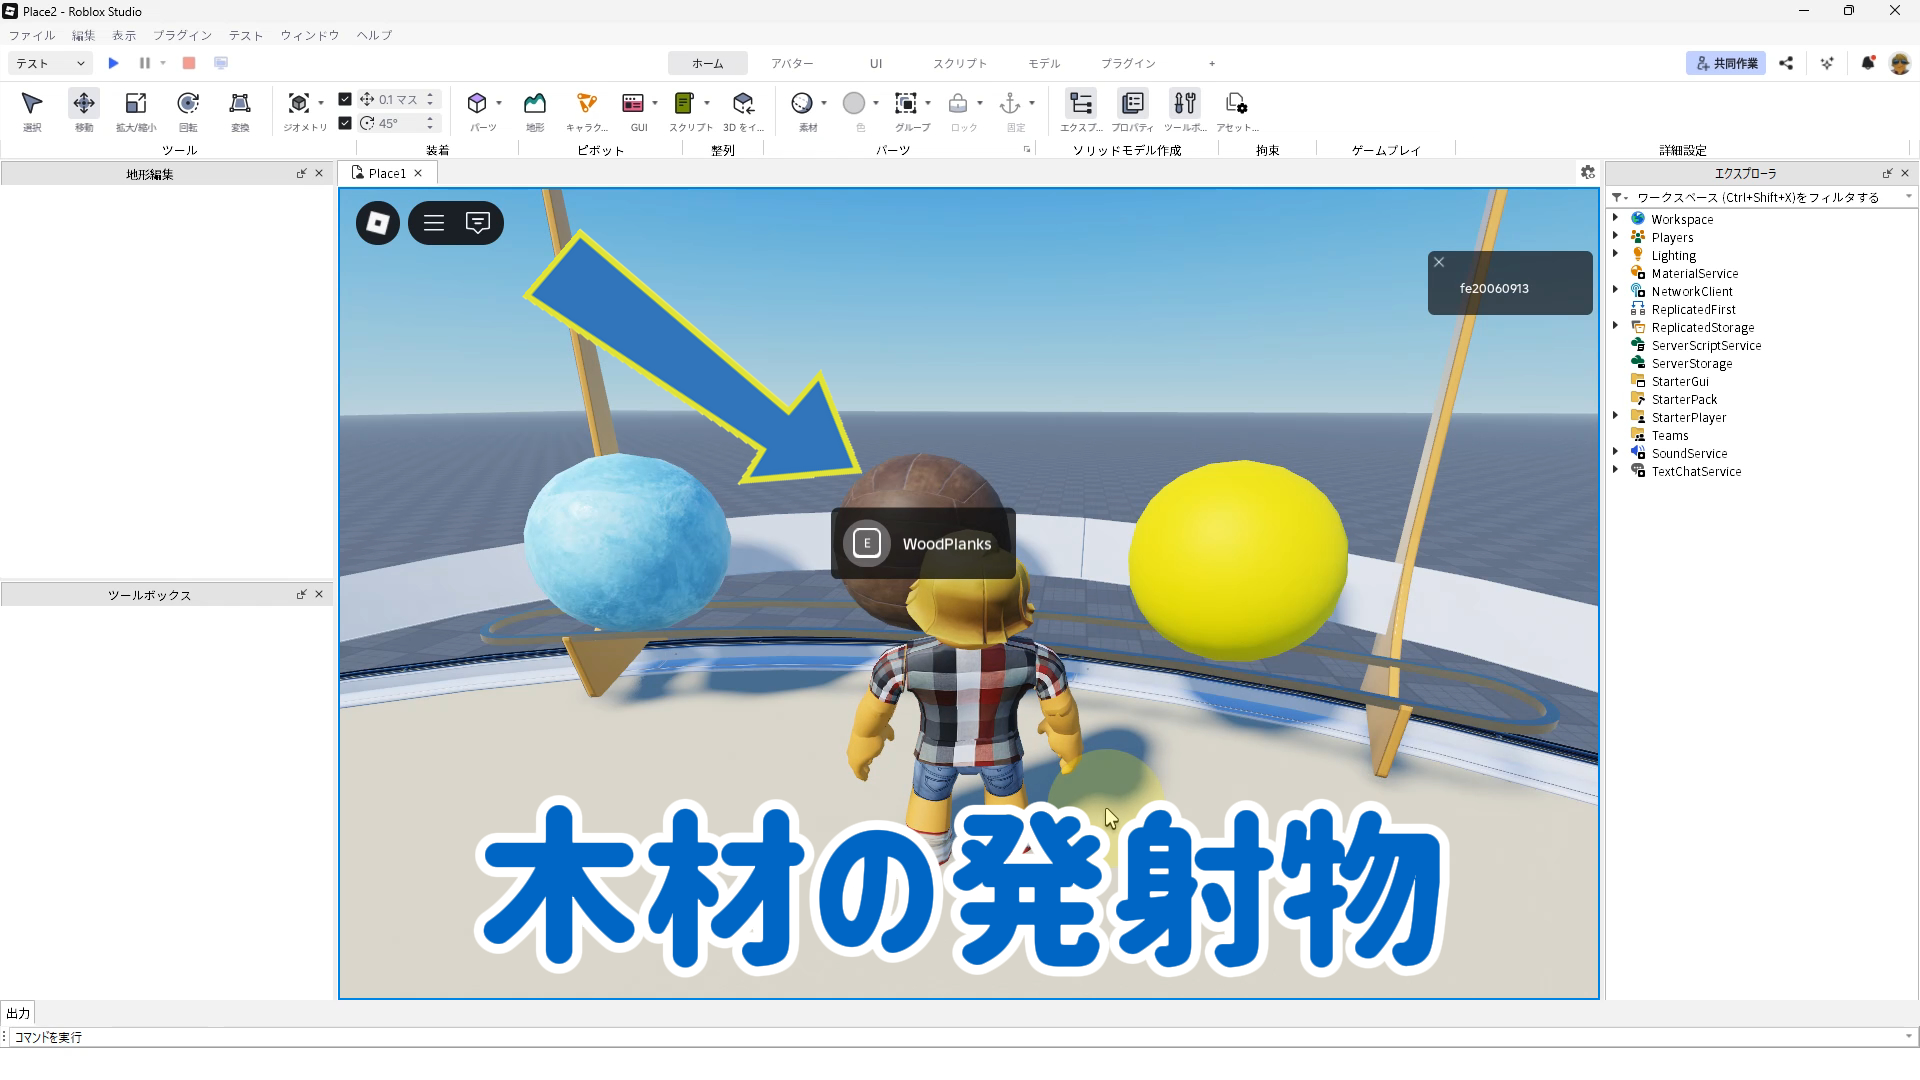The image size is (1920, 1080).
Task: Open the ツールボックス (Toolbox) toolbar icon
Action: [1185, 104]
